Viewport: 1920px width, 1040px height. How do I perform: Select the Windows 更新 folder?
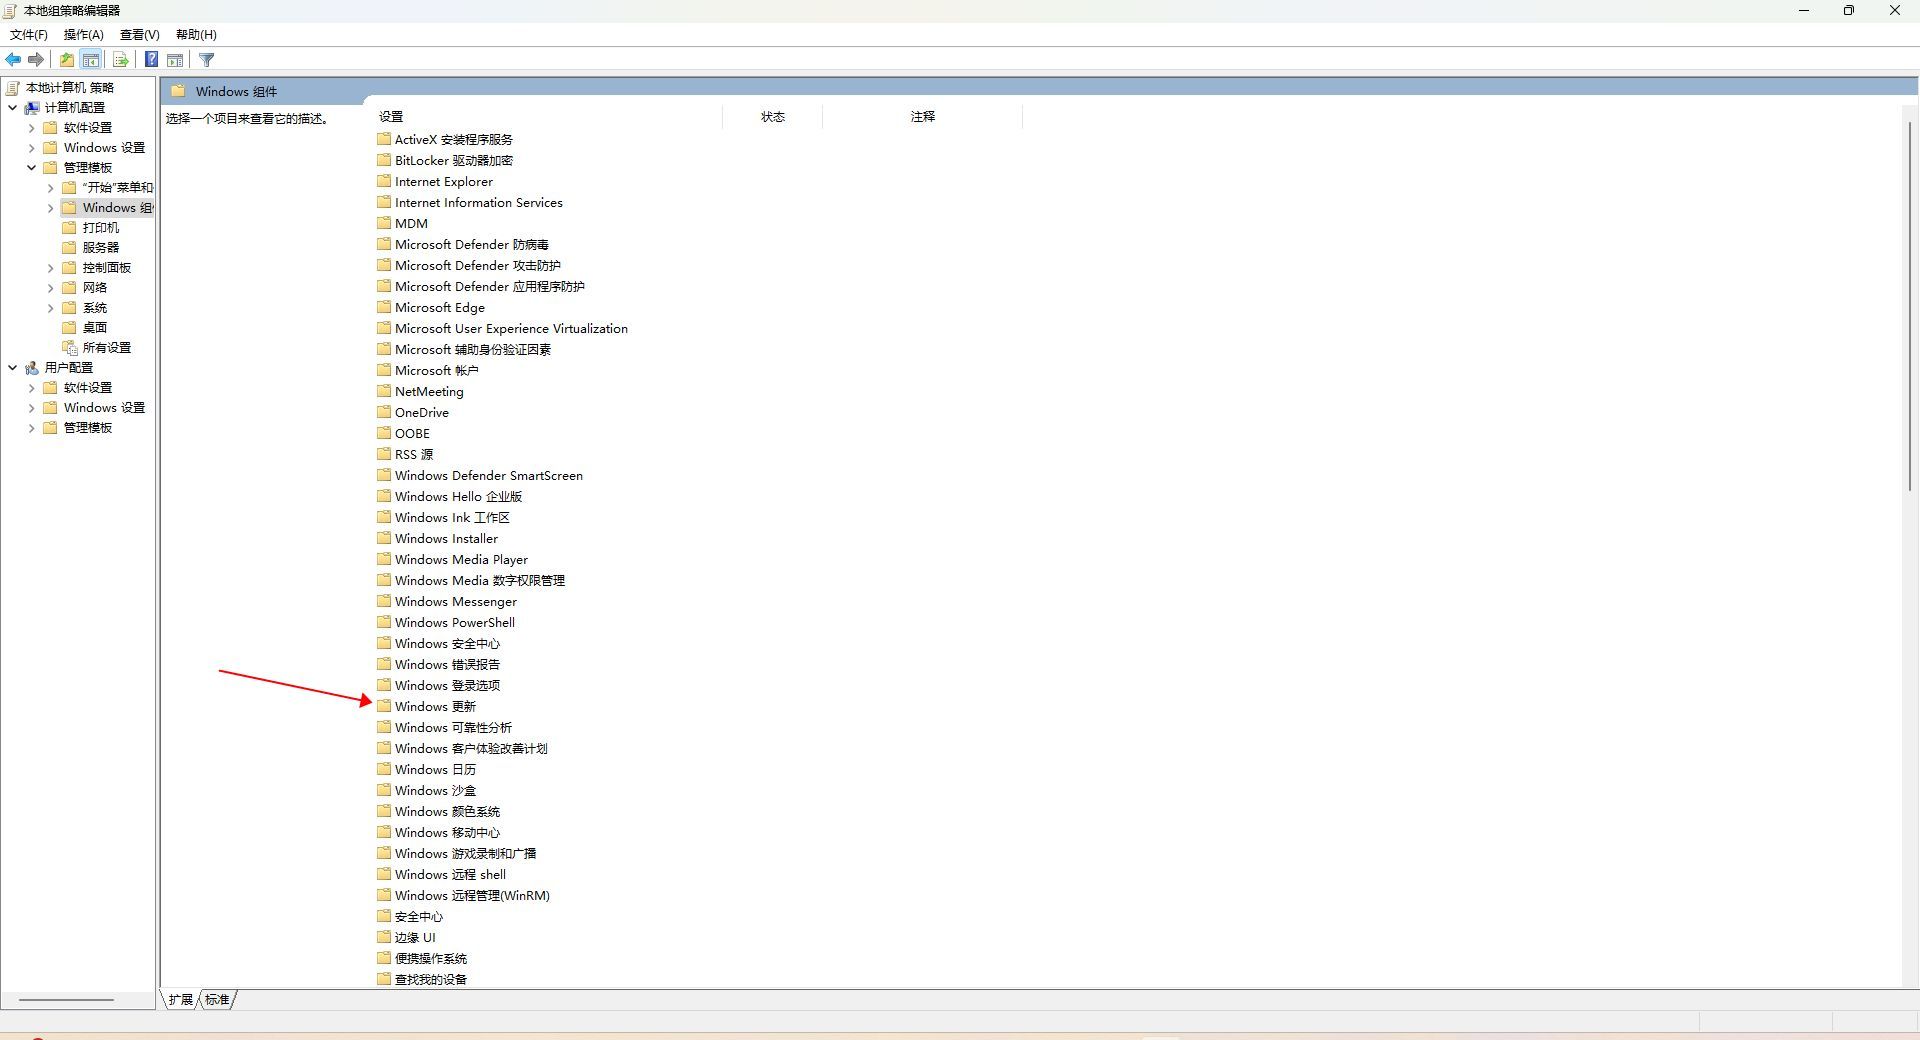(x=426, y=706)
